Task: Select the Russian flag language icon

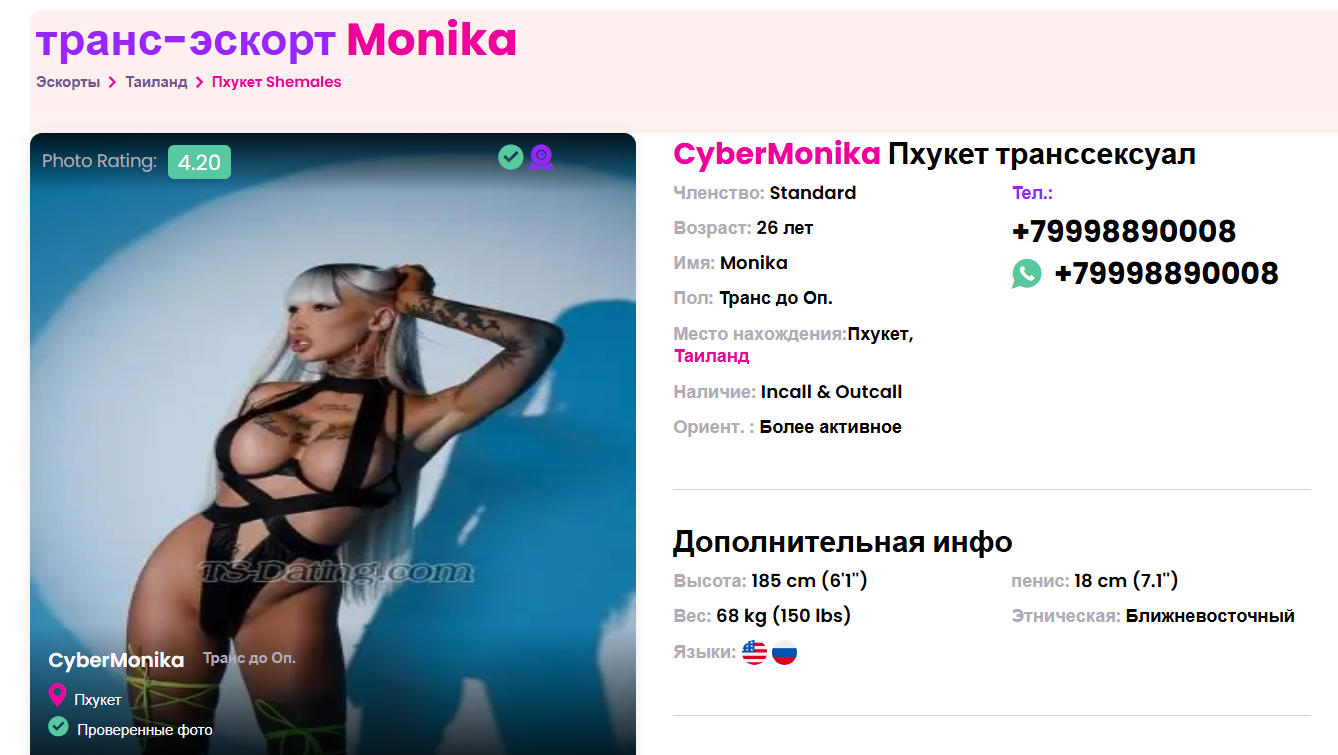Action: 785,653
